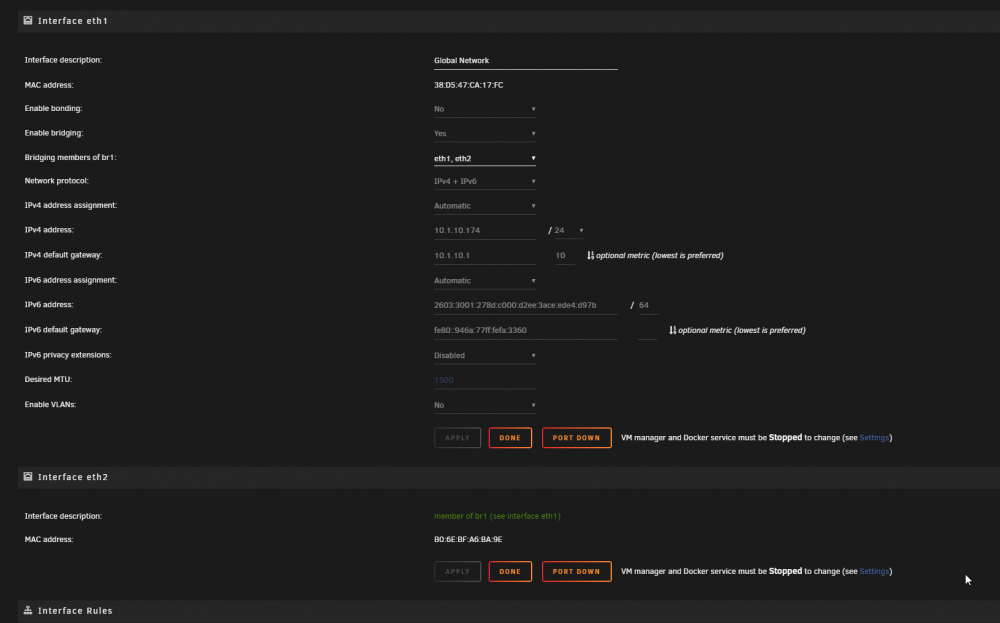Open the Bridging members of br1 dropdown
The height and width of the screenshot is (623, 1000).
(x=485, y=158)
